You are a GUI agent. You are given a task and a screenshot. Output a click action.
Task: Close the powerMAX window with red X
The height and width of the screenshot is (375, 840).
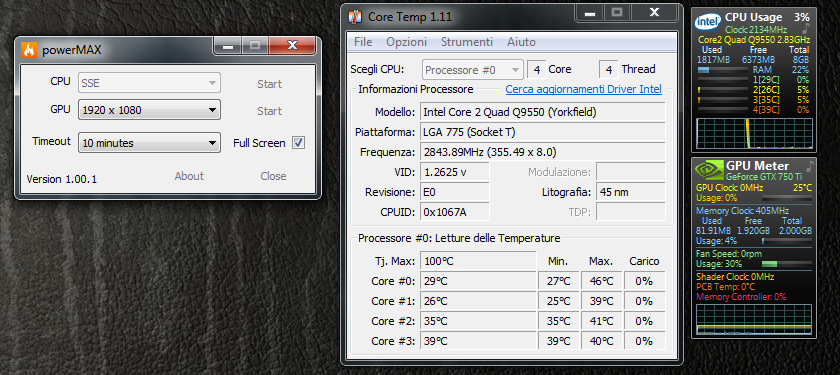pyautogui.click(x=292, y=46)
